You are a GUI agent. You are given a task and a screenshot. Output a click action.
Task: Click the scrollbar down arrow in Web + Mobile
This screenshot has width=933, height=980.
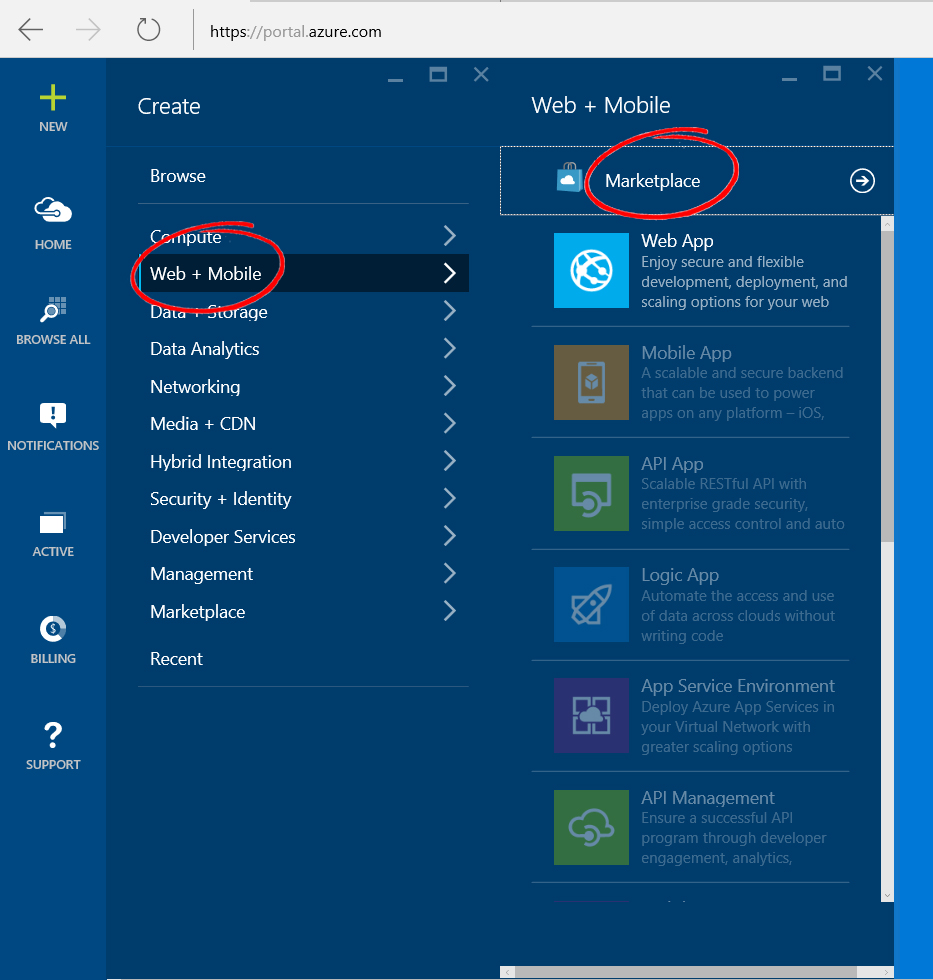pyautogui.click(x=887, y=895)
